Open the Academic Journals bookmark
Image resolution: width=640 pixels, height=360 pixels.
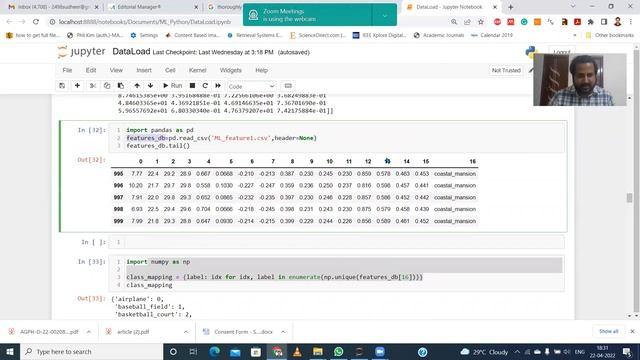tap(439, 35)
